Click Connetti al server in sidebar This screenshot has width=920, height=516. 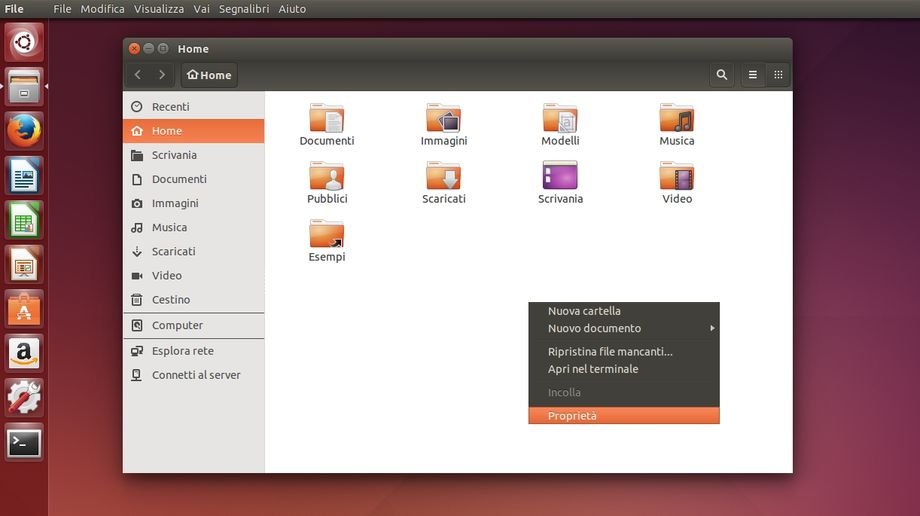pos(196,375)
